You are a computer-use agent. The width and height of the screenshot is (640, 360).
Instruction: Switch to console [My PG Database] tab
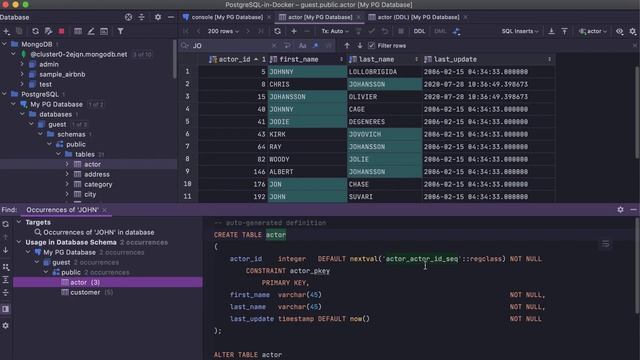tap(227, 17)
